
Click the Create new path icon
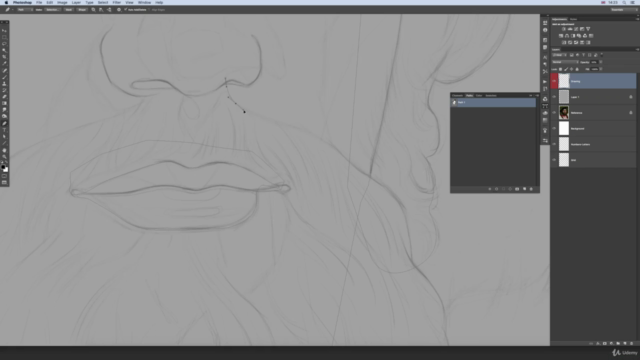coord(524,189)
